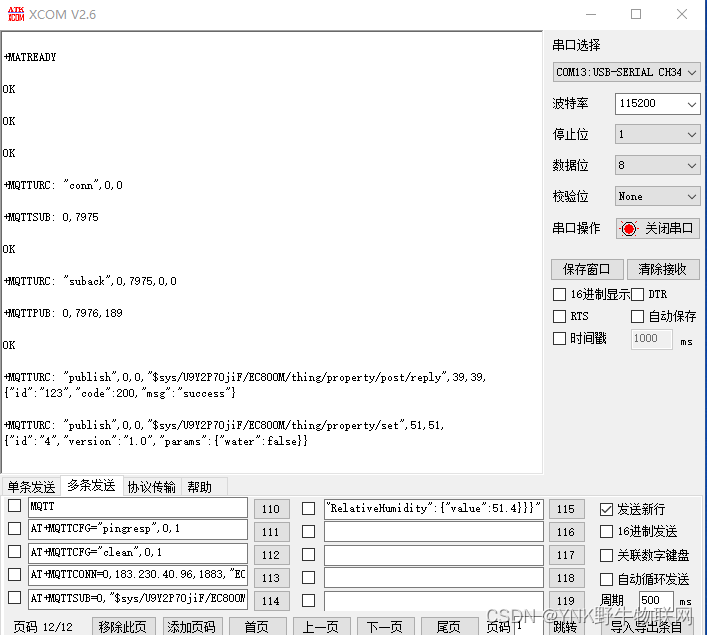Click the empty command field beside 118
This screenshot has height=635, width=707.
[x=434, y=578]
